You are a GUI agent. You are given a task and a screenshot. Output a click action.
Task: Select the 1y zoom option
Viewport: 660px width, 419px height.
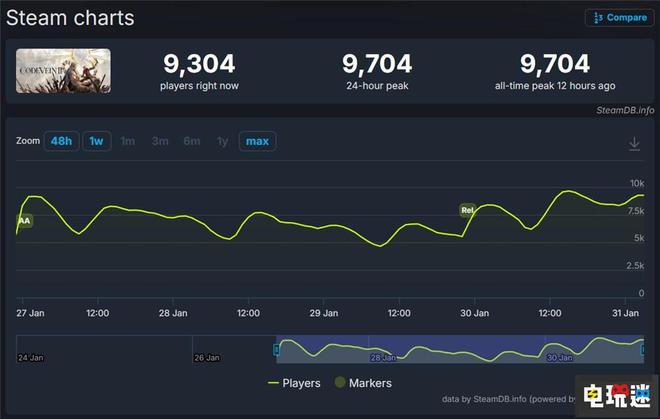click(223, 141)
